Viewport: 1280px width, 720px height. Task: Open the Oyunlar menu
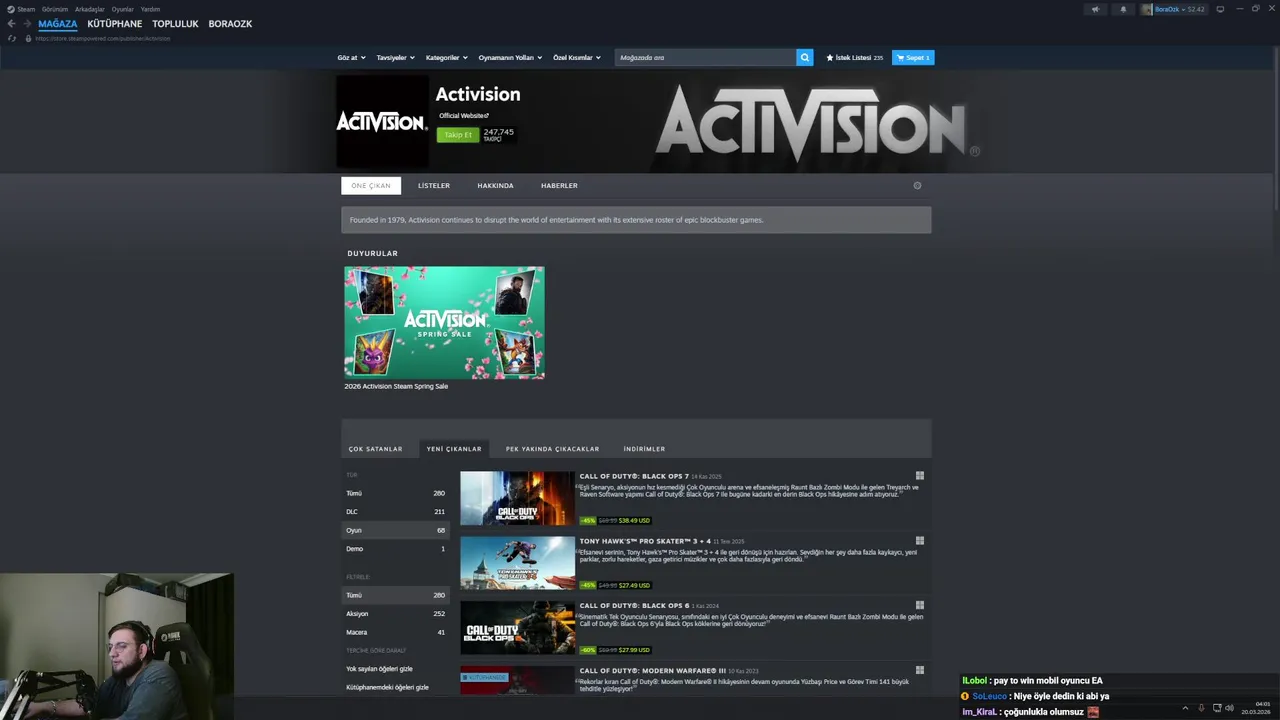point(123,9)
